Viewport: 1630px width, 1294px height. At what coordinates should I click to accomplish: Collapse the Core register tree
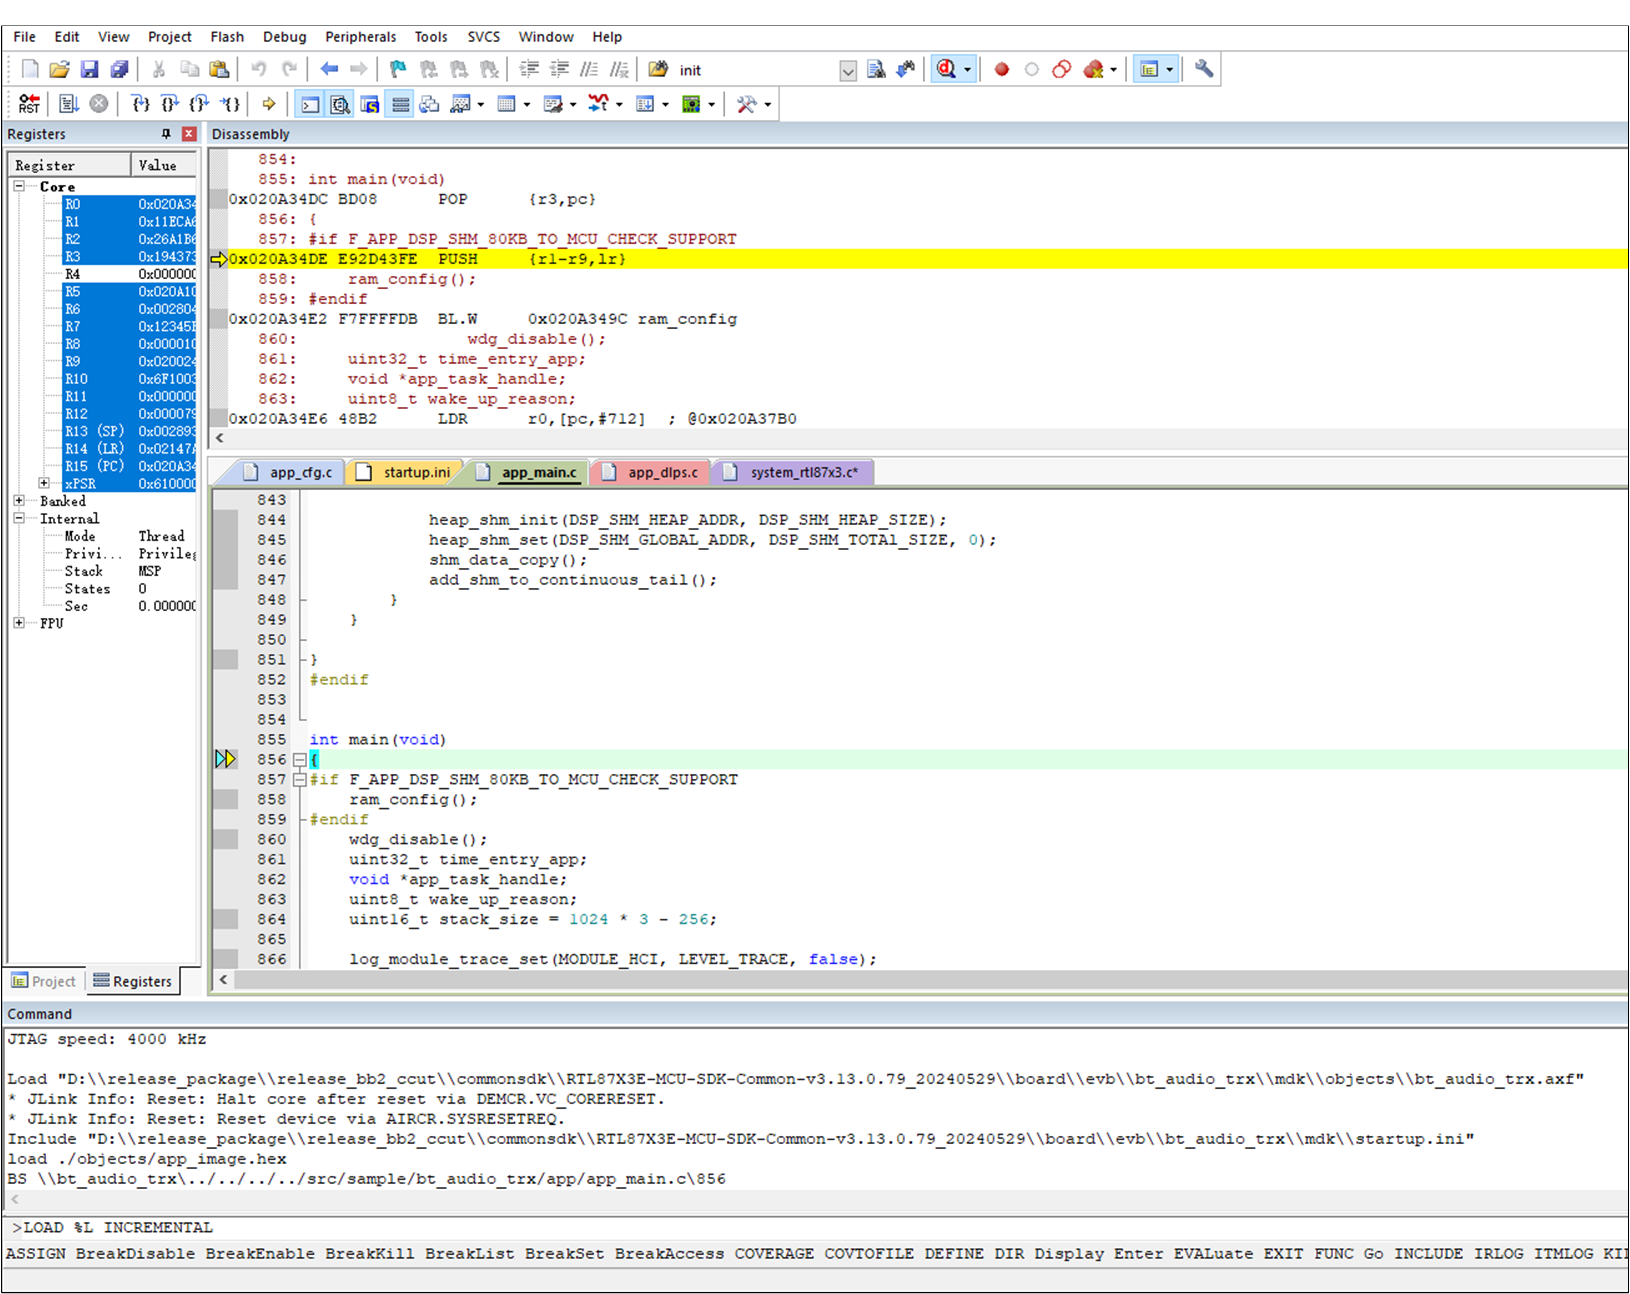point(19,187)
